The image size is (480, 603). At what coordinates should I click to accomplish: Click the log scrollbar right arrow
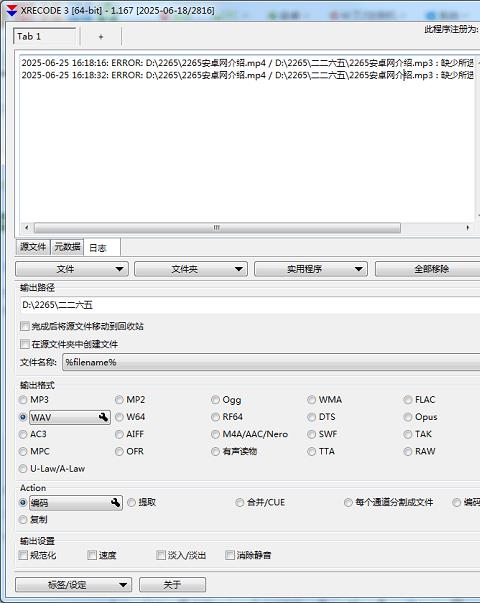[x=468, y=228]
